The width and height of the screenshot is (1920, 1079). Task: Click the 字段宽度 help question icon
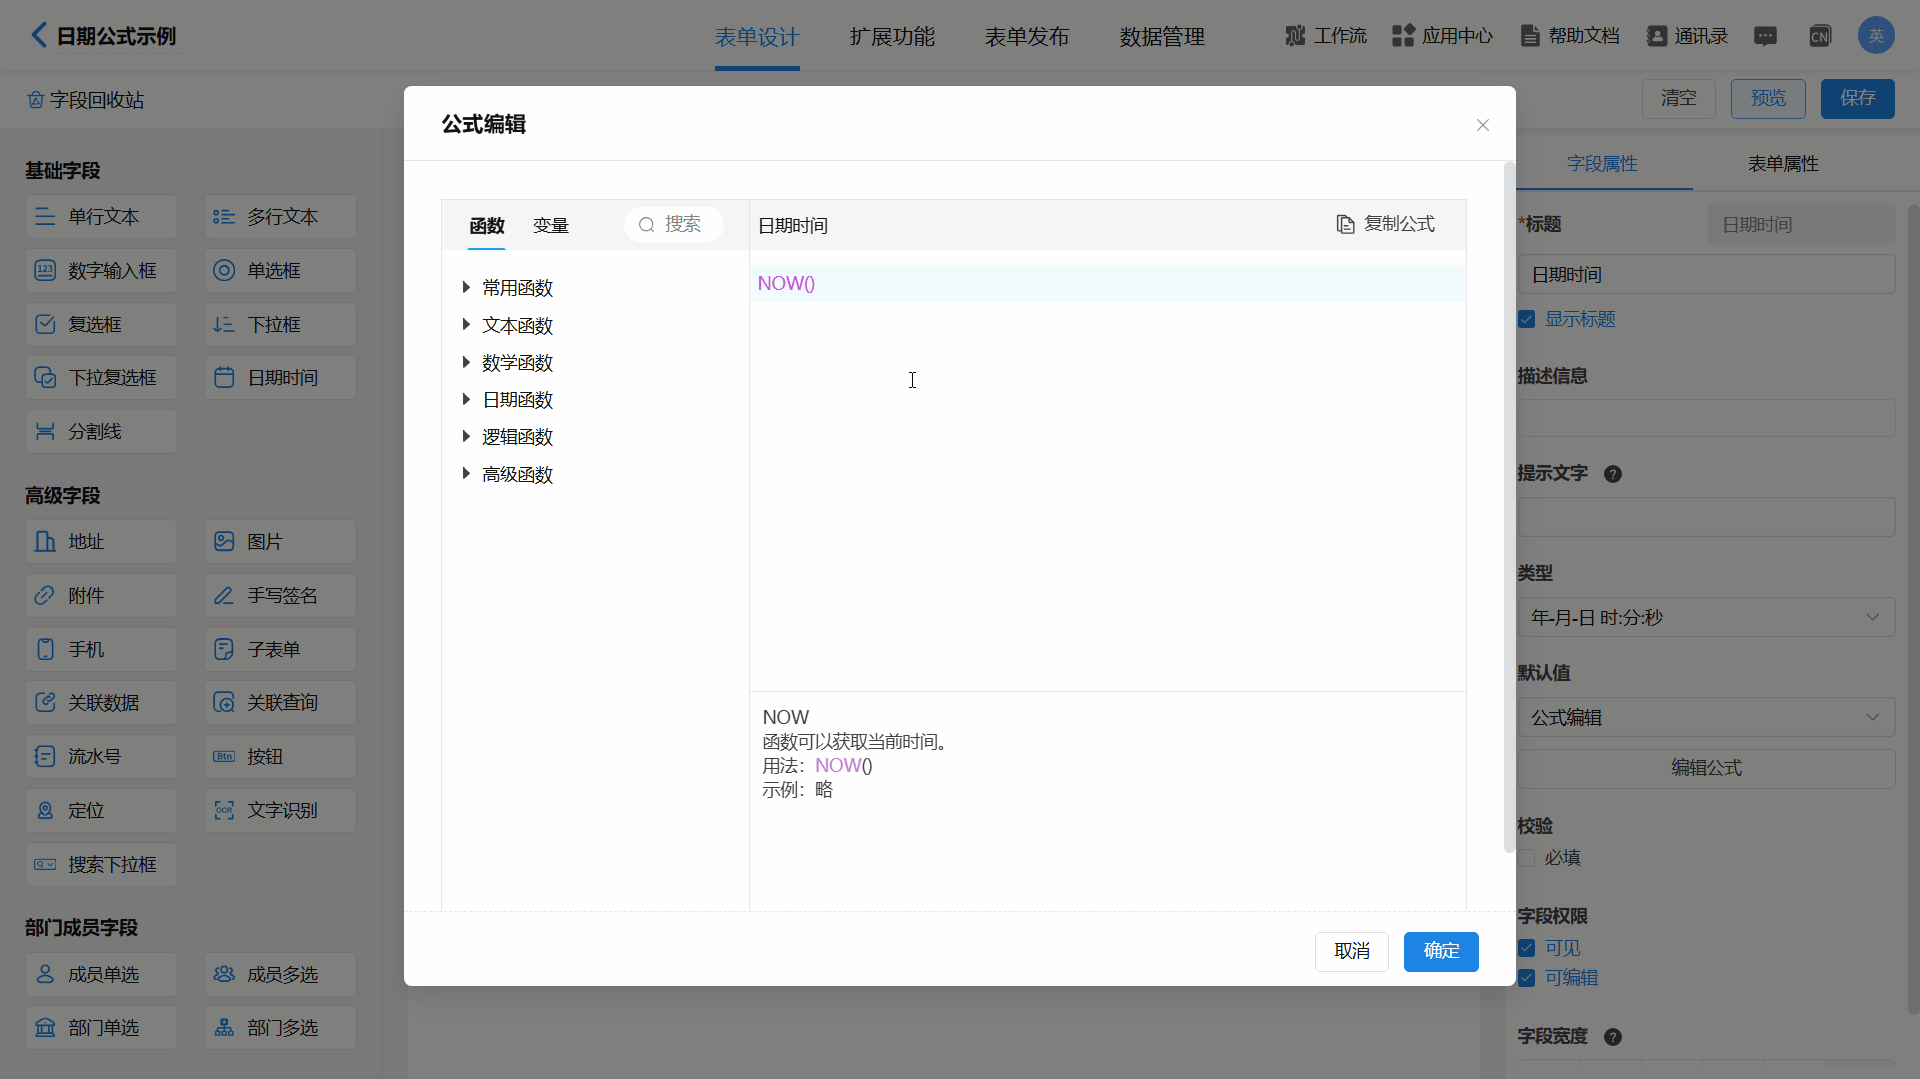[x=1613, y=1037]
